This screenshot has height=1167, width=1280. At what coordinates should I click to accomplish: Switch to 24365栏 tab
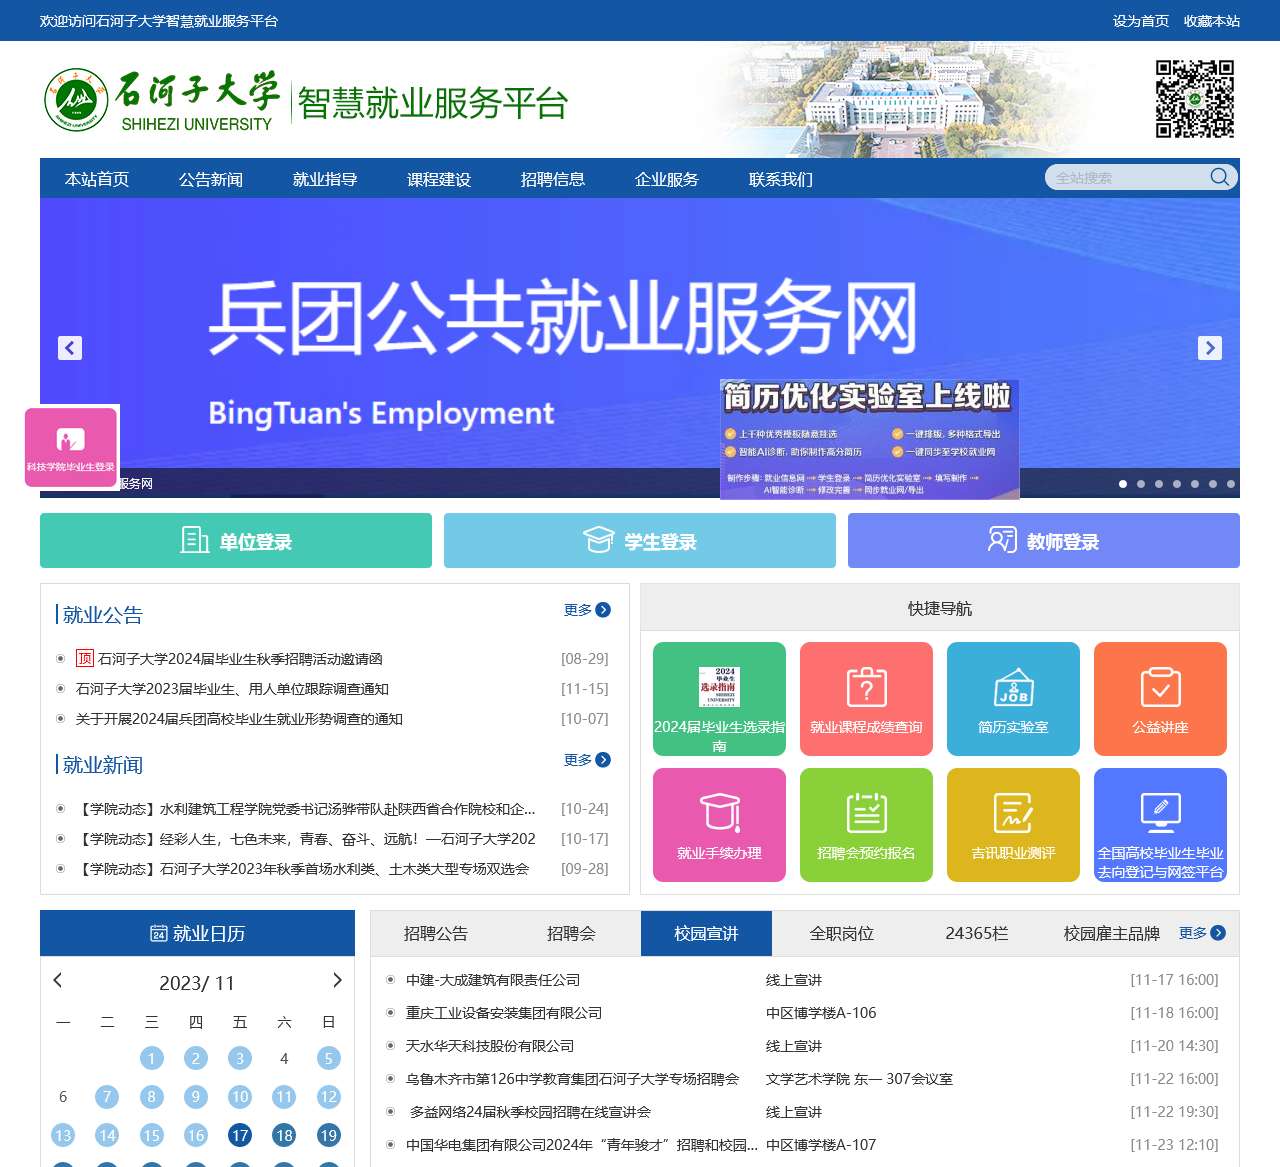pos(977,933)
